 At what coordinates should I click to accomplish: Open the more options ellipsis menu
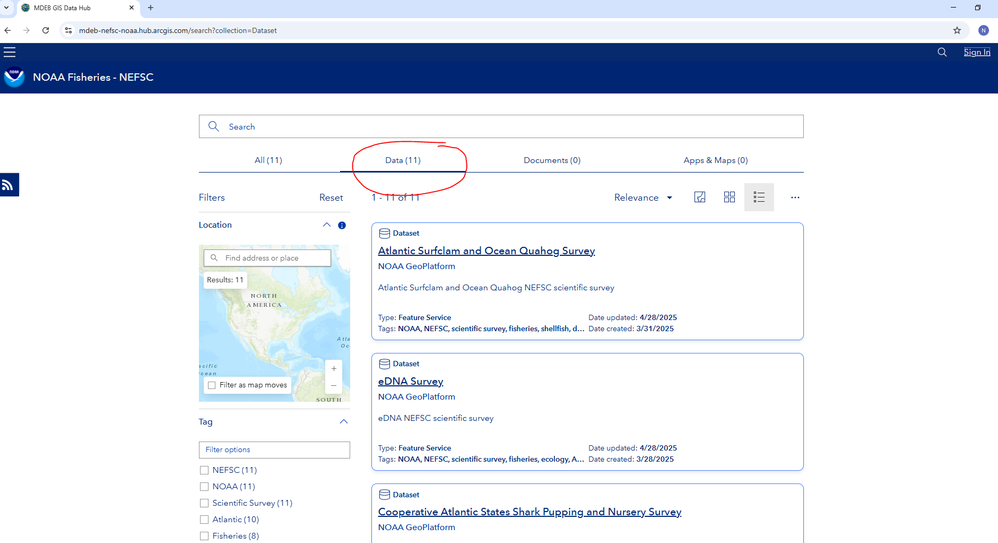click(795, 197)
